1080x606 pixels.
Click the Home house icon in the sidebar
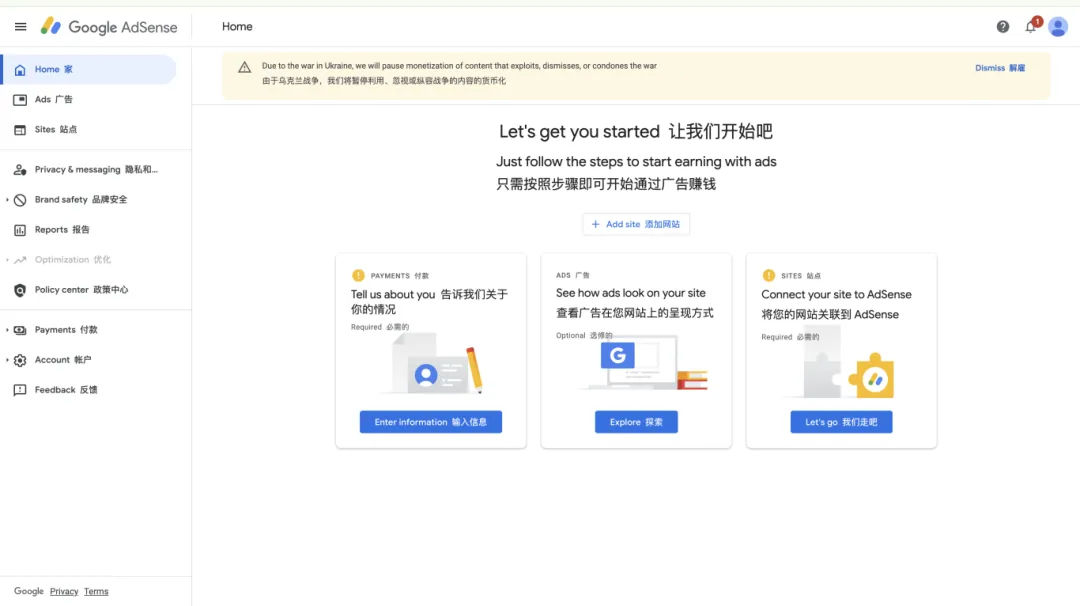click(x=22, y=69)
